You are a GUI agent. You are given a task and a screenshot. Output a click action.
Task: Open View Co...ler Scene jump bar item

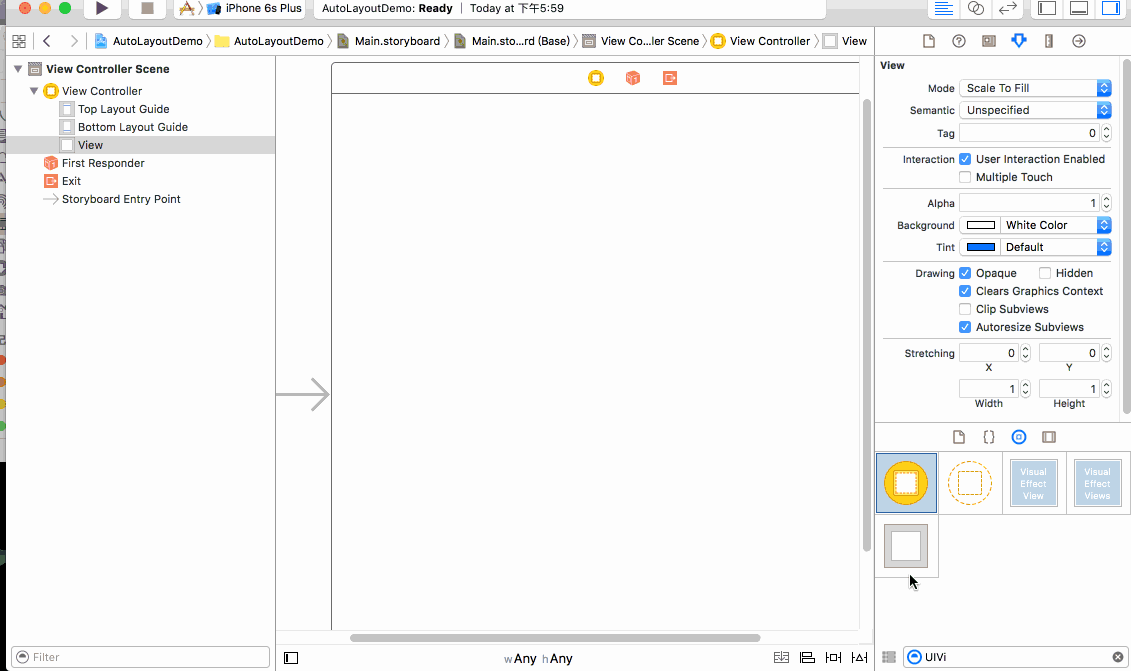pyautogui.click(x=641, y=41)
